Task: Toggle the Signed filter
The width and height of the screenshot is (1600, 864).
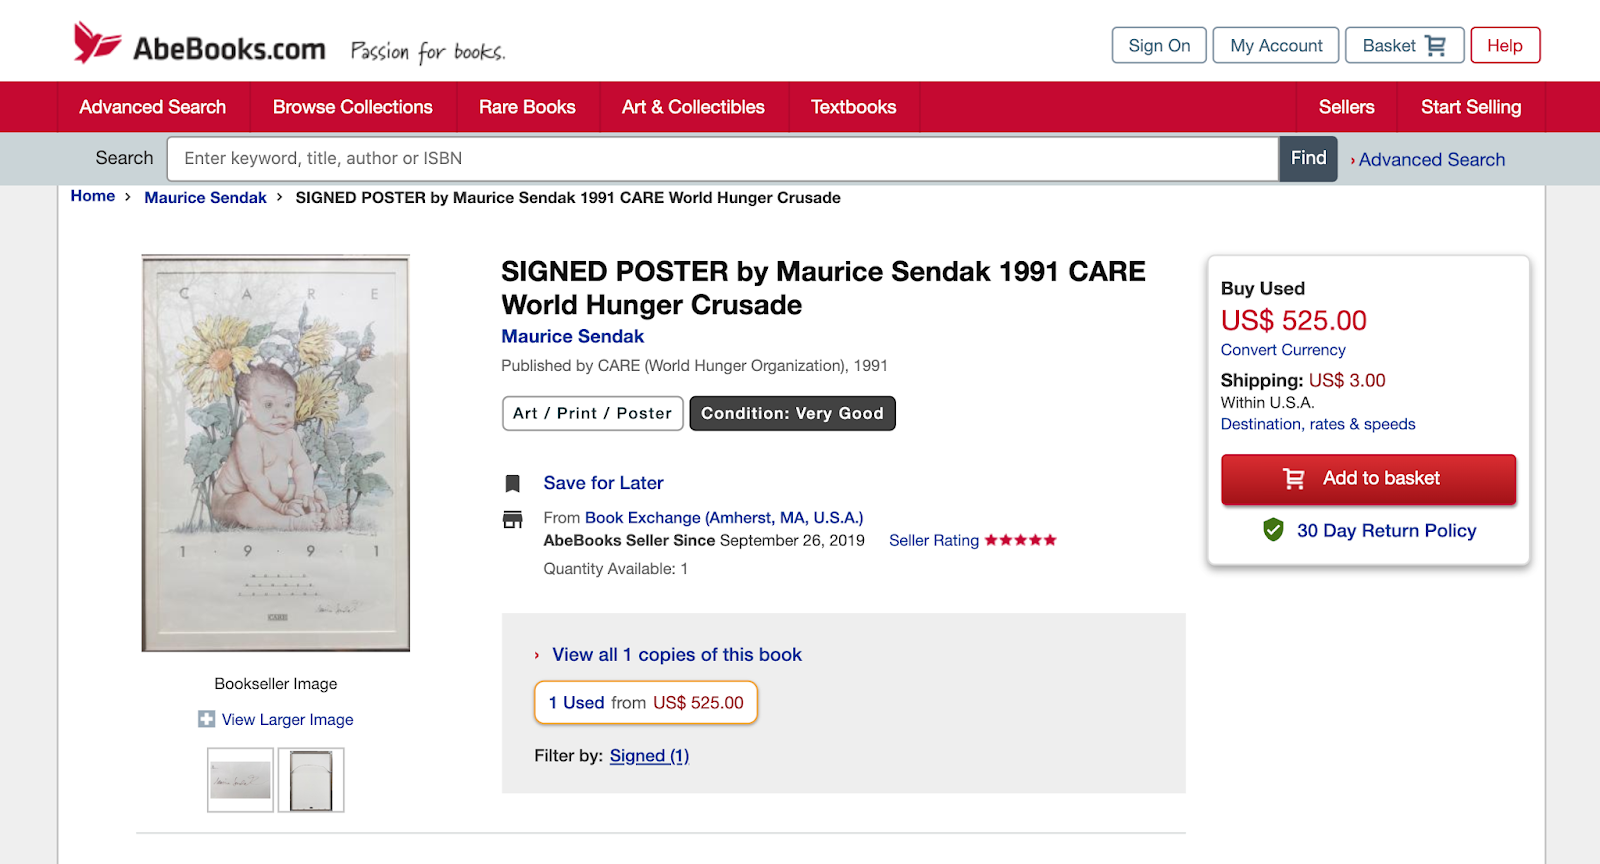Action: tap(649, 756)
